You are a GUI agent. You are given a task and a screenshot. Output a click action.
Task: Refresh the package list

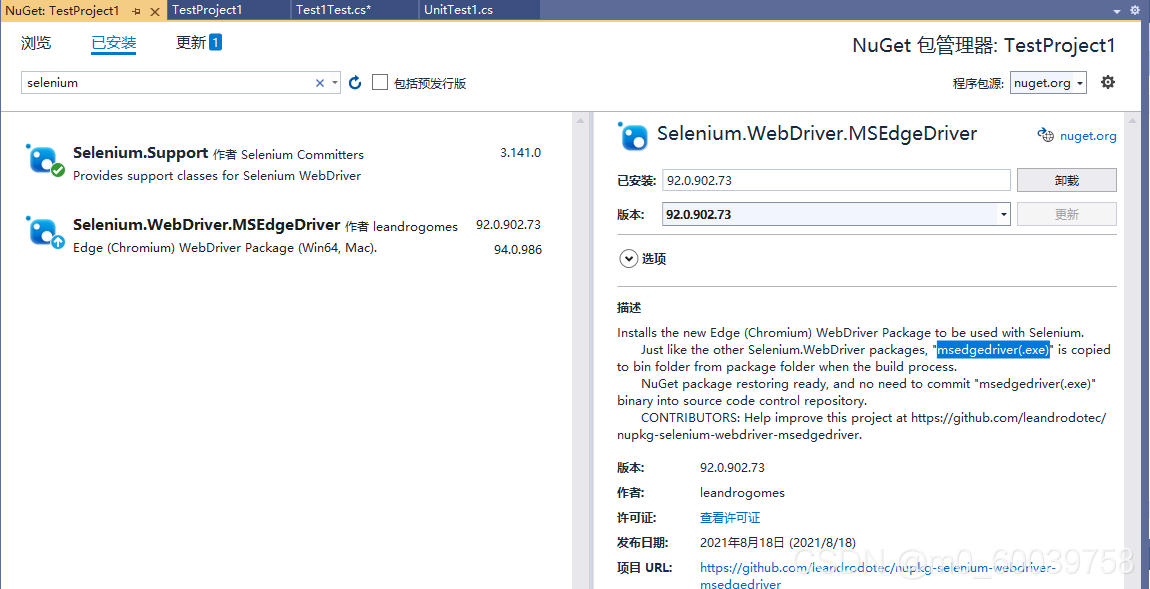356,83
